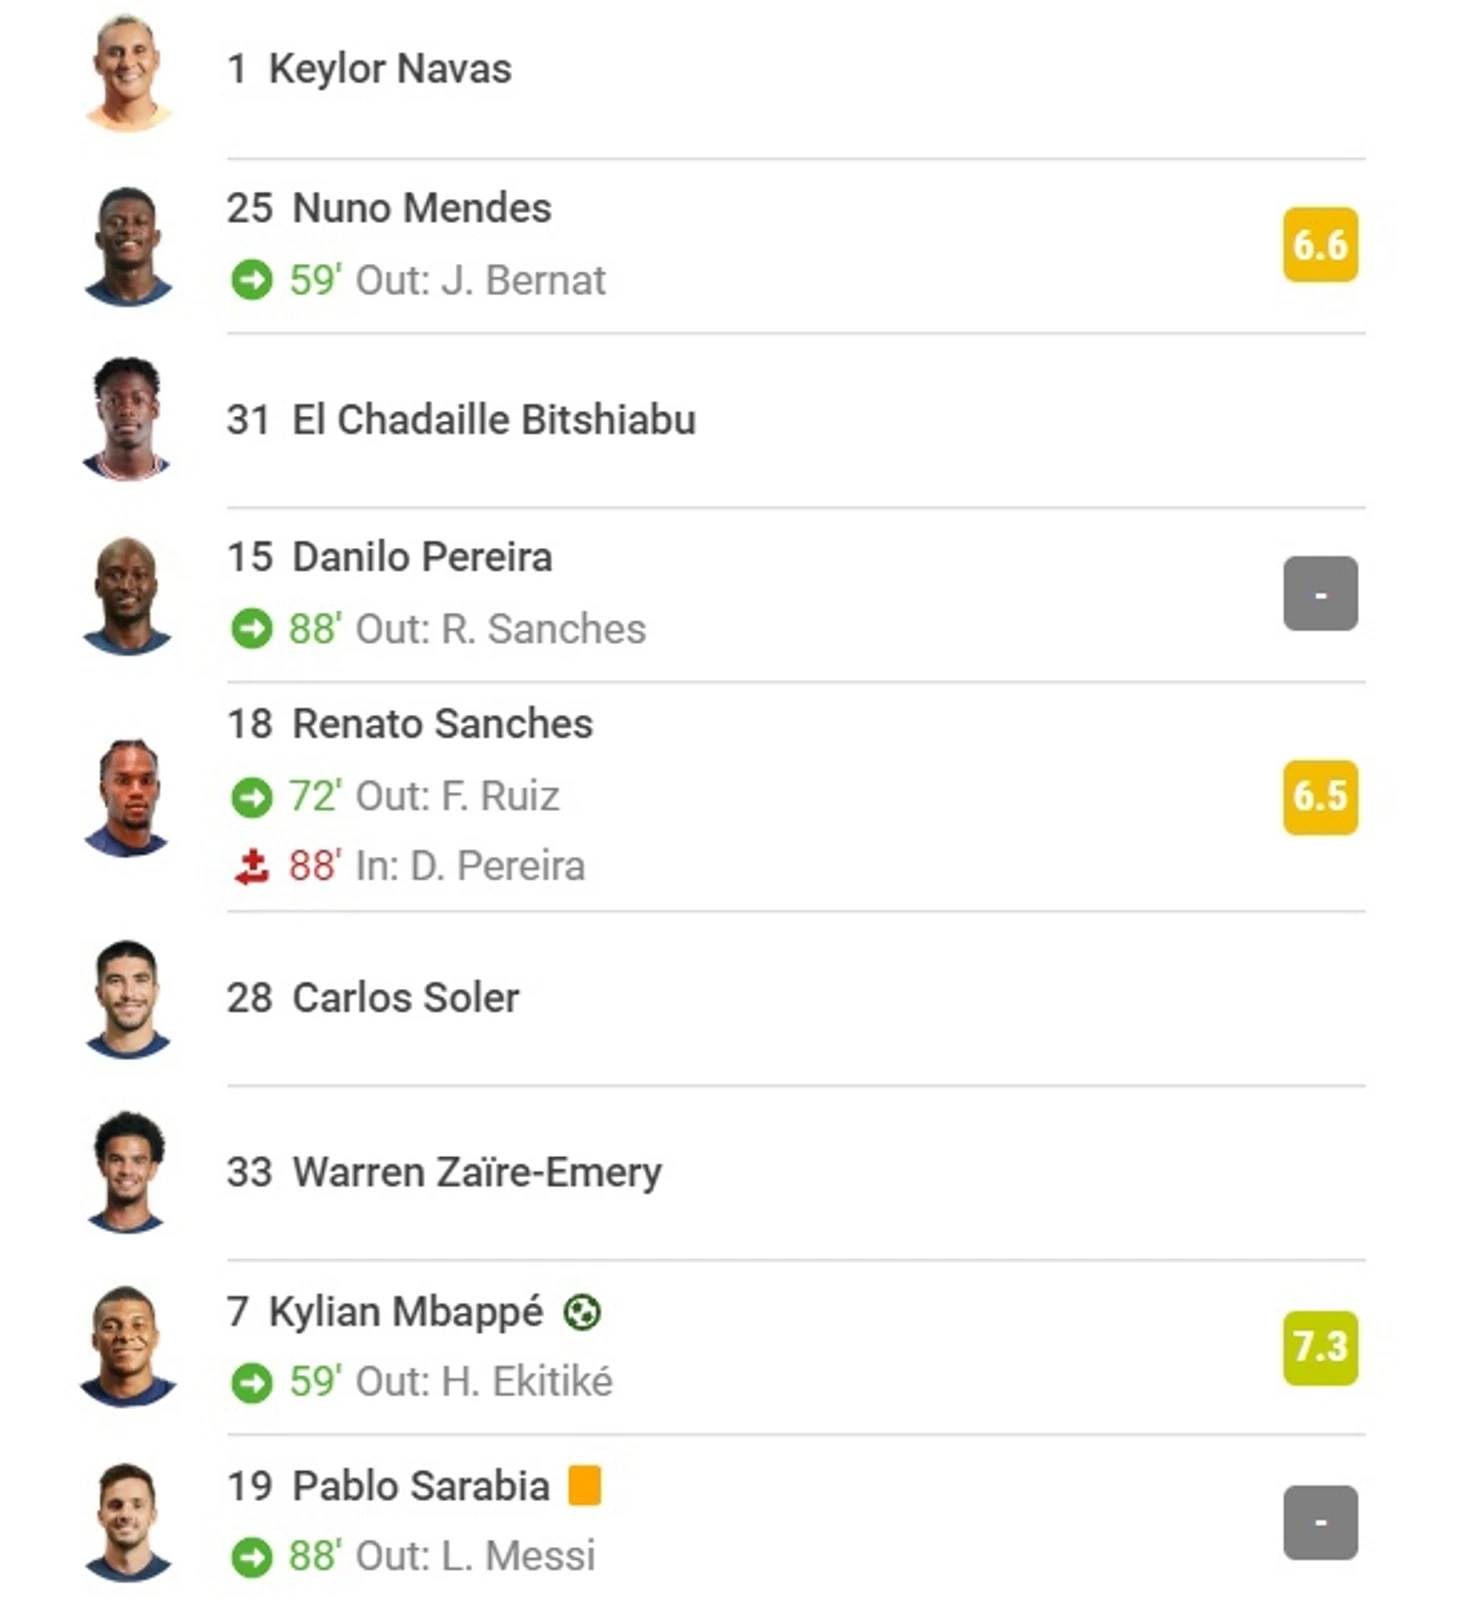This screenshot has height=1609, width=1460.
Task: Click the green sub-in arrow beside Danilo Pereira's 88'
Action: [x=251, y=629]
